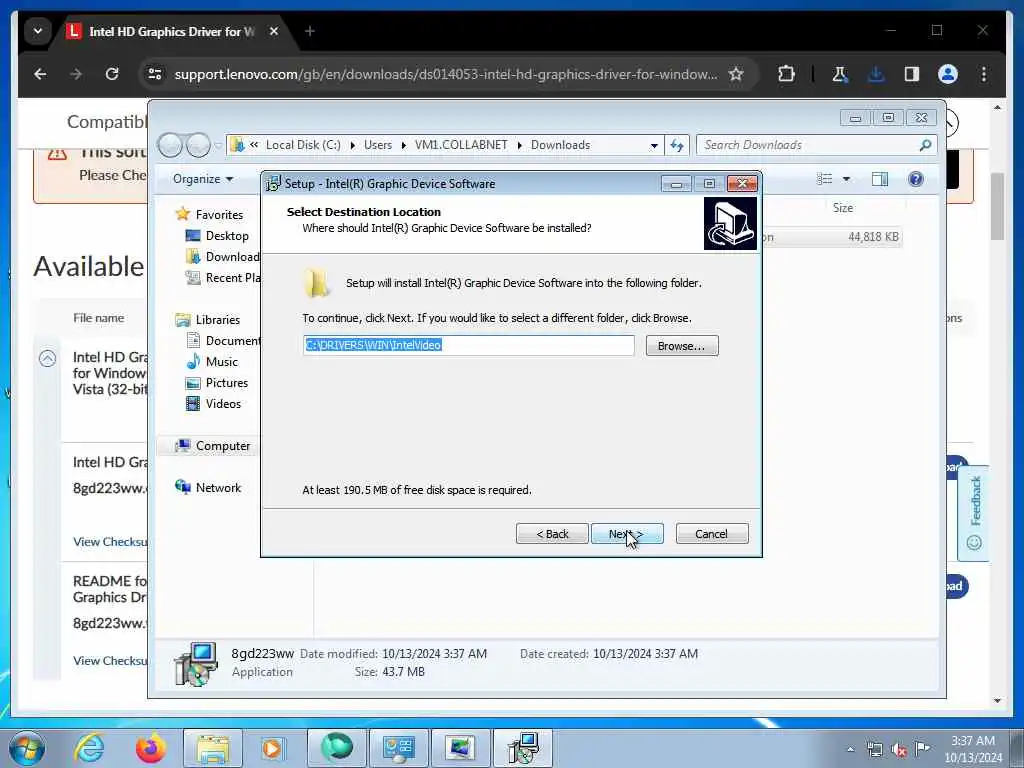
Task: Open the Feedback tab on Lenovo page
Action: point(973,513)
